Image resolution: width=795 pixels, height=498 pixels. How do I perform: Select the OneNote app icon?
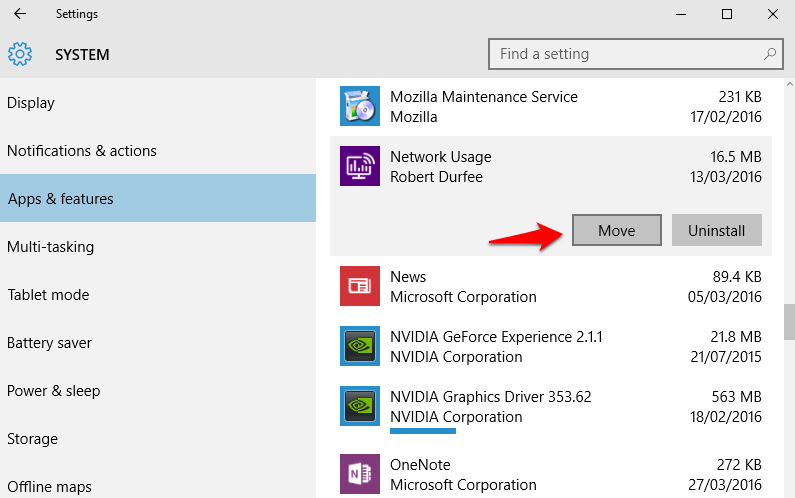pos(359,474)
